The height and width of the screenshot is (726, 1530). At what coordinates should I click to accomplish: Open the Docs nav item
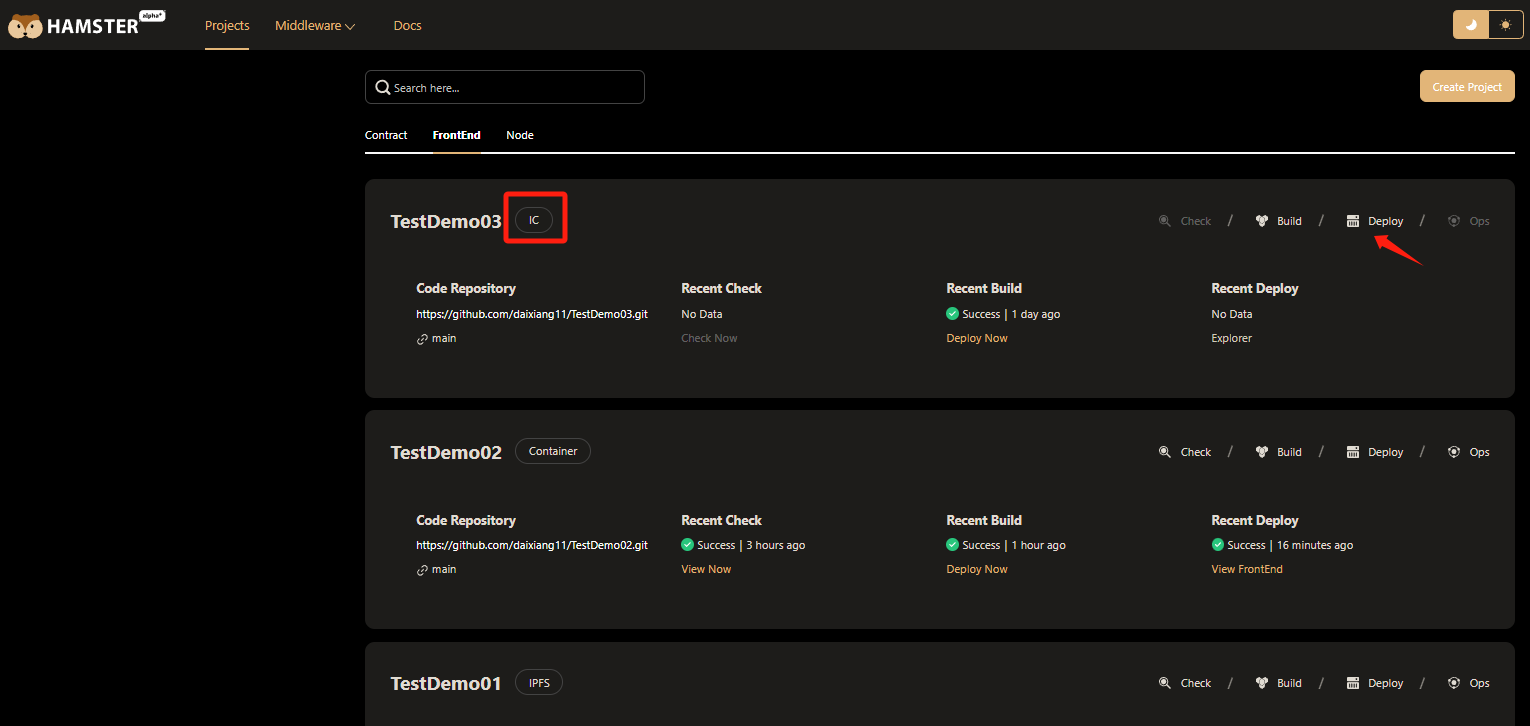[408, 26]
